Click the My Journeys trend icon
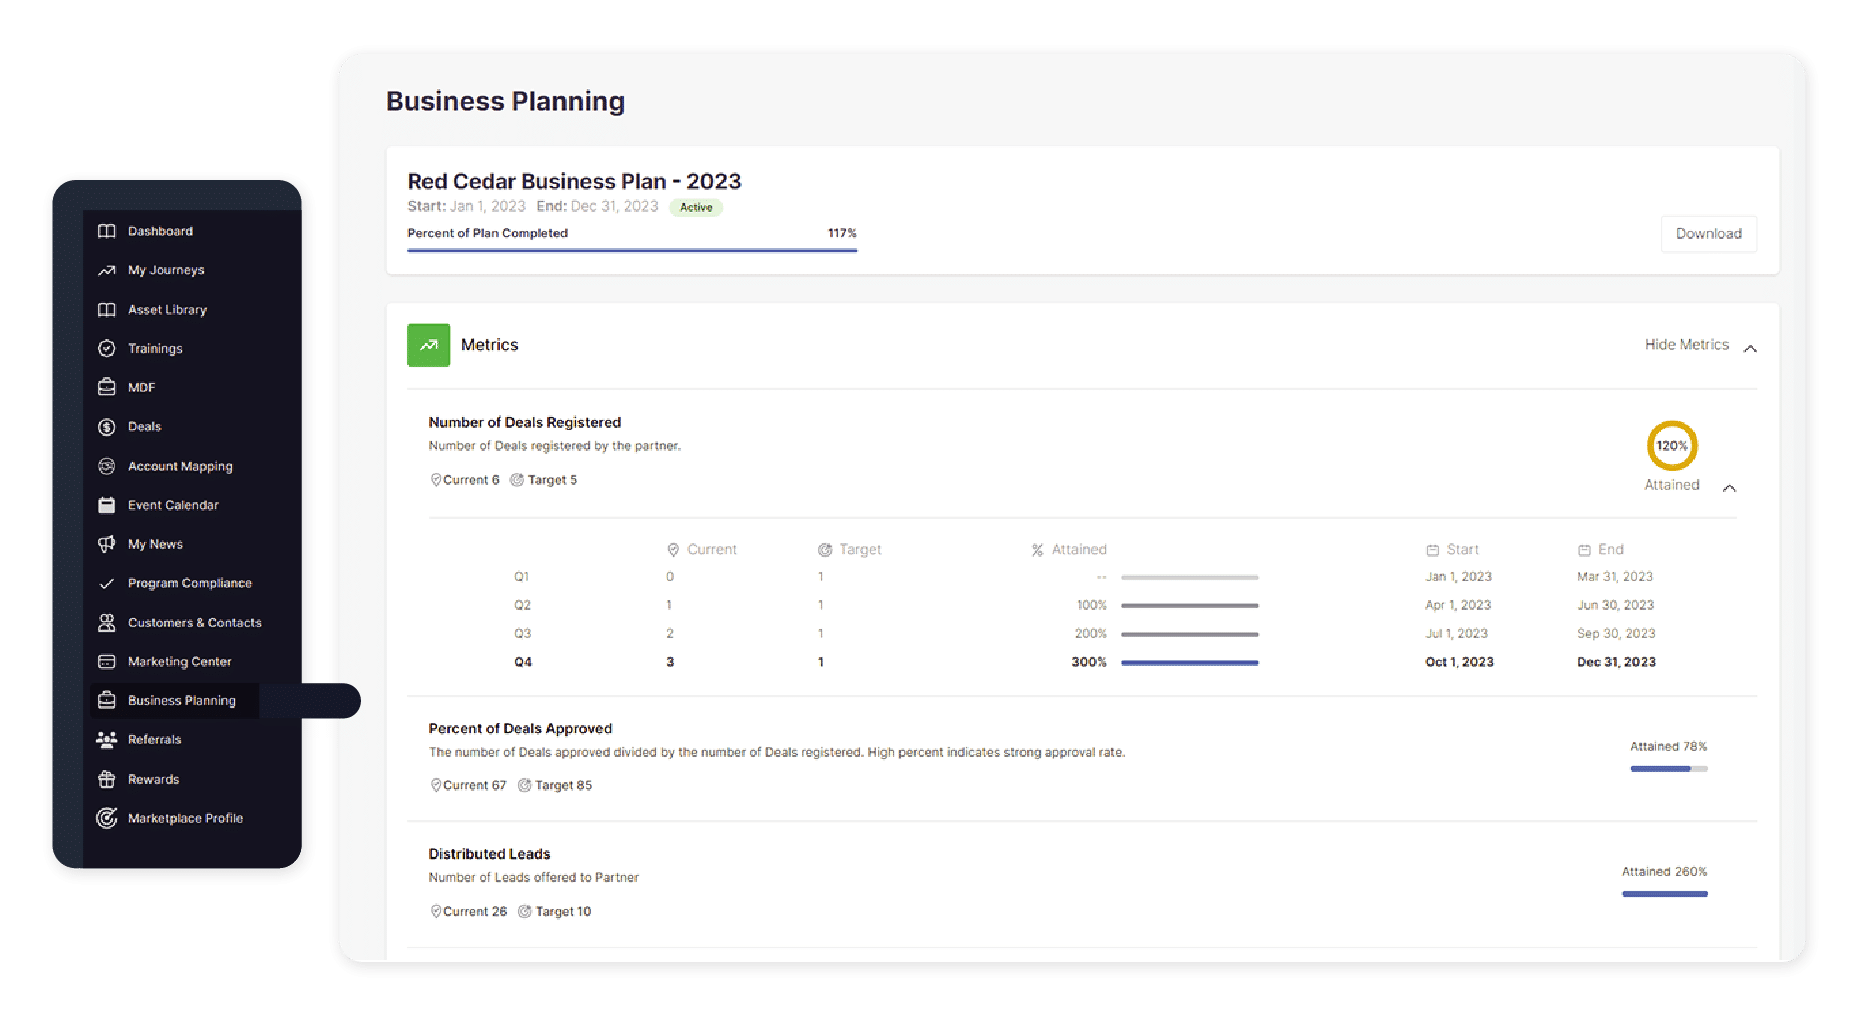 [x=106, y=270]
